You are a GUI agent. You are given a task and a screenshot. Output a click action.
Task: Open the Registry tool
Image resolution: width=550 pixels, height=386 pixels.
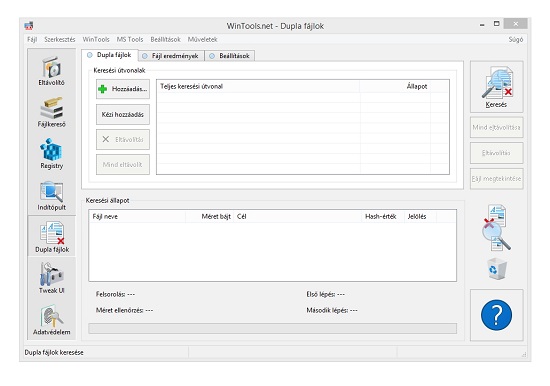[x=52, y=154]
